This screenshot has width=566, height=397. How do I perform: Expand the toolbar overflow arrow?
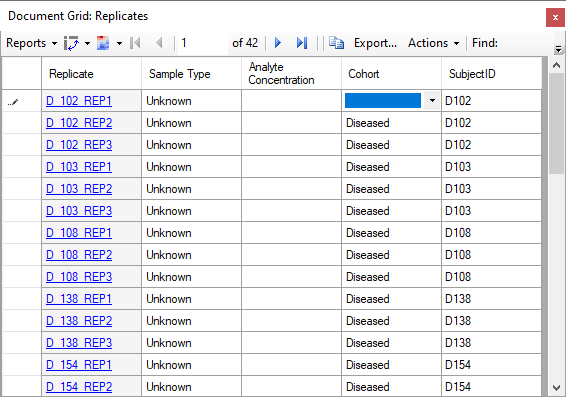558,49
